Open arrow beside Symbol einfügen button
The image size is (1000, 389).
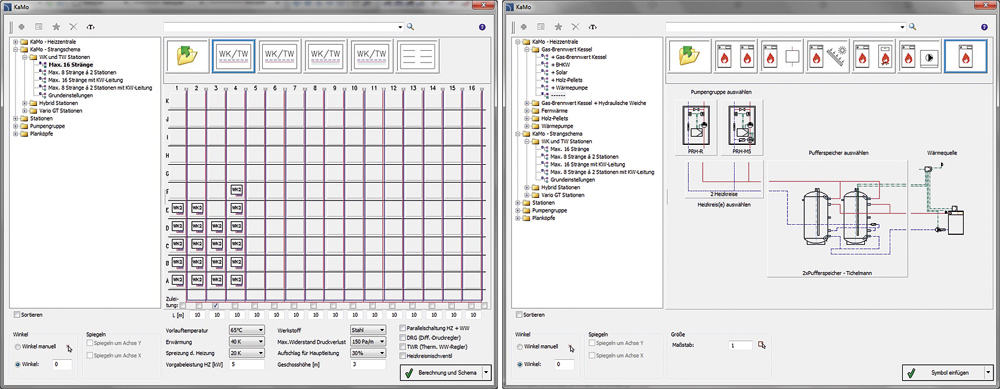pos(989,372)
